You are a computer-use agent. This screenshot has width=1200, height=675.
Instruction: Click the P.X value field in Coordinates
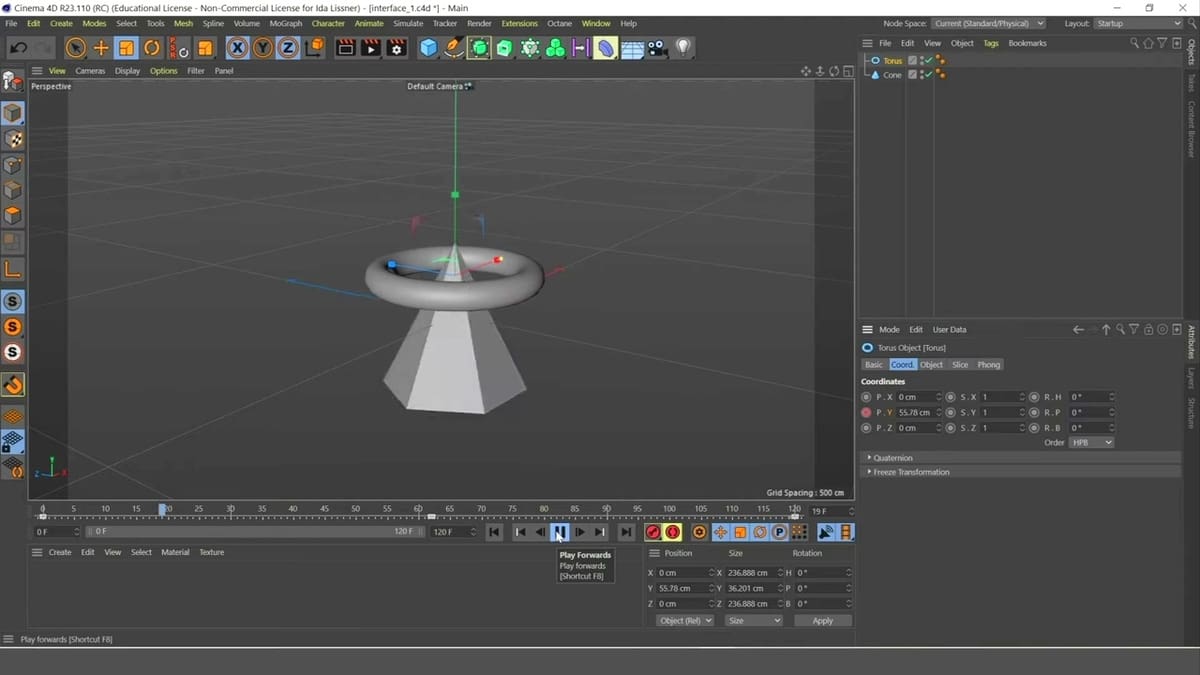click(915, 397)
